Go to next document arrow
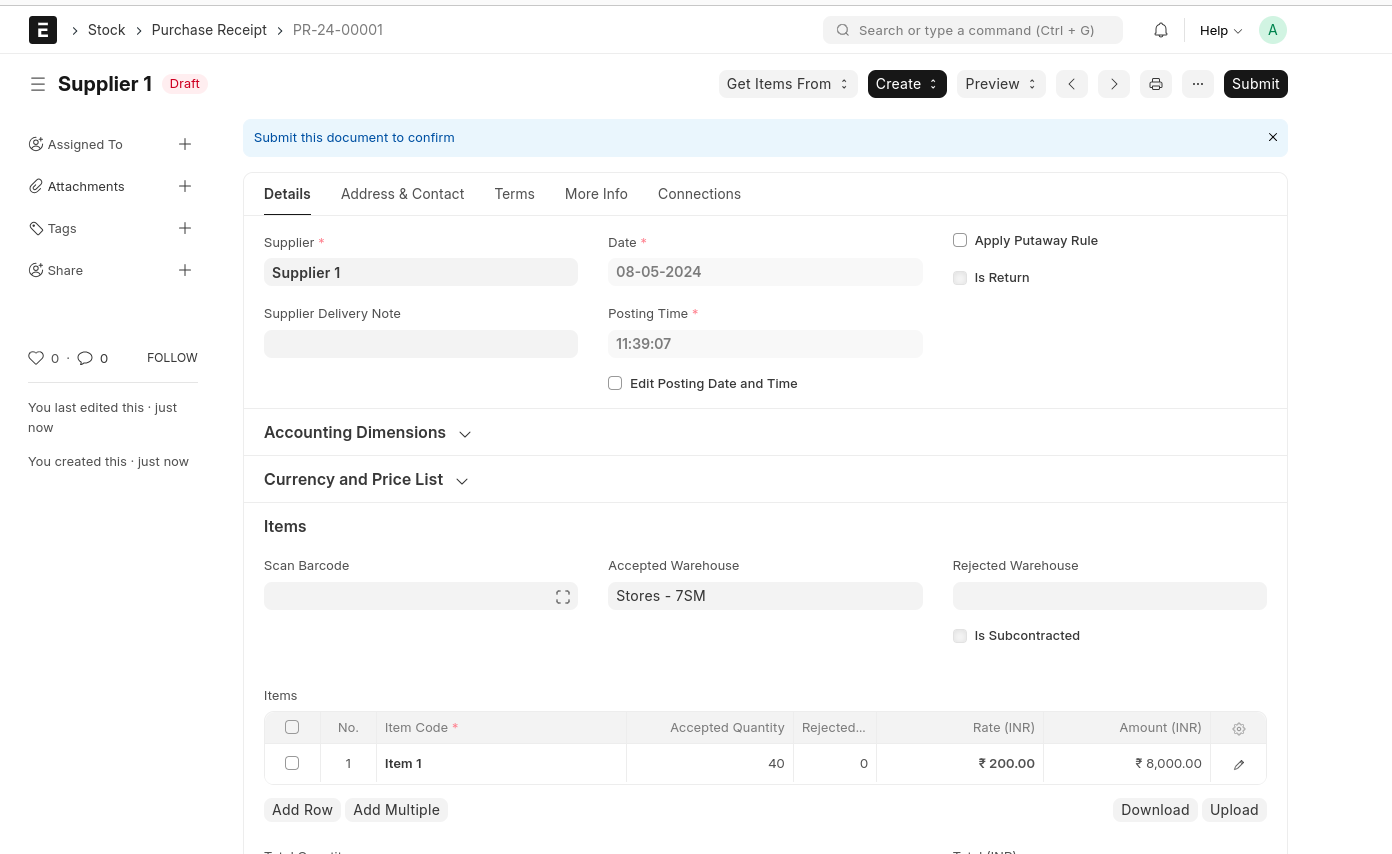 pos(1113,84)
